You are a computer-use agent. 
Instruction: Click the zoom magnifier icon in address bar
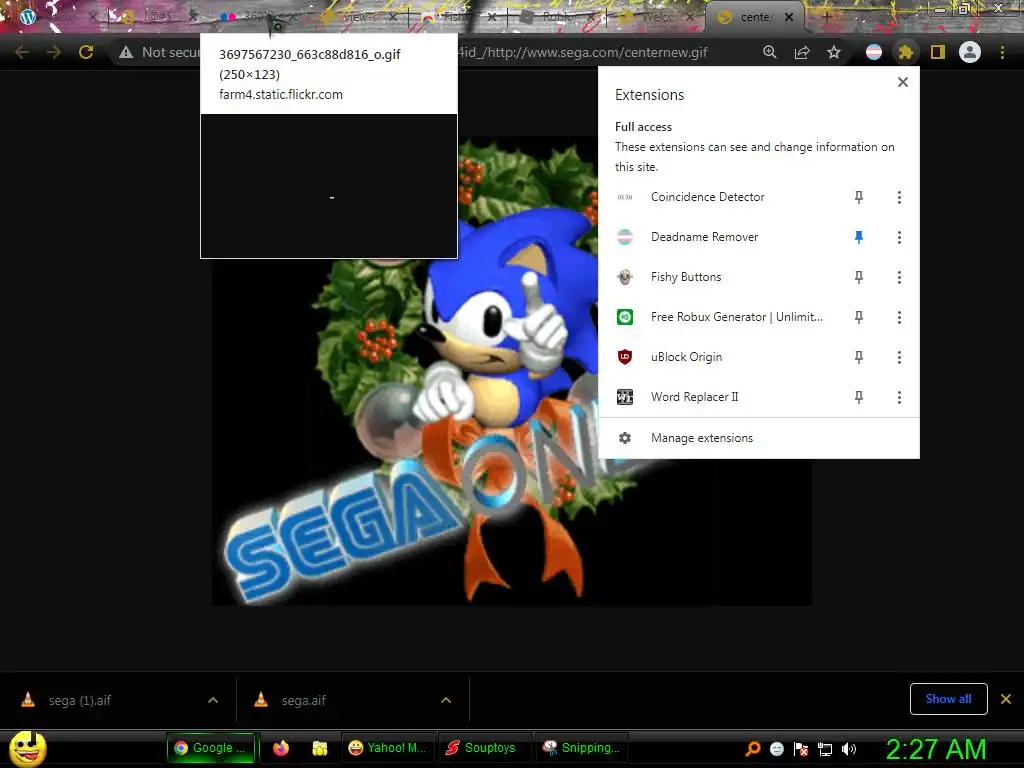click(x=770, y=52)
